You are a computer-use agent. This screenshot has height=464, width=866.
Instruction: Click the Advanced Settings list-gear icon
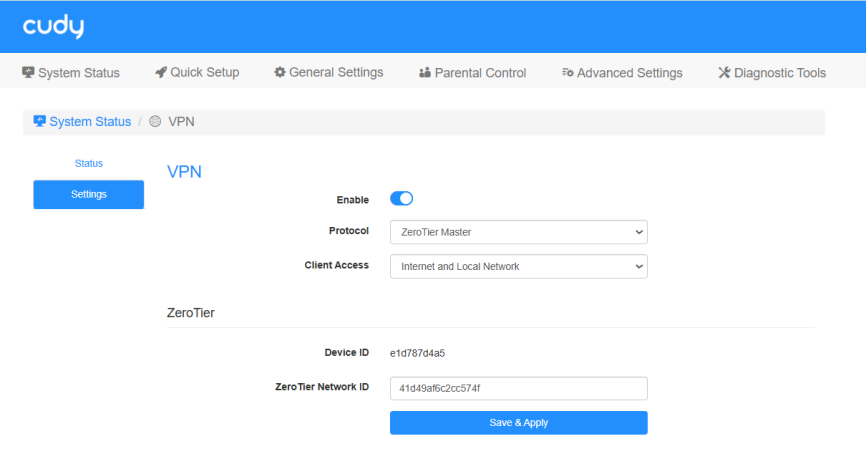568,73
